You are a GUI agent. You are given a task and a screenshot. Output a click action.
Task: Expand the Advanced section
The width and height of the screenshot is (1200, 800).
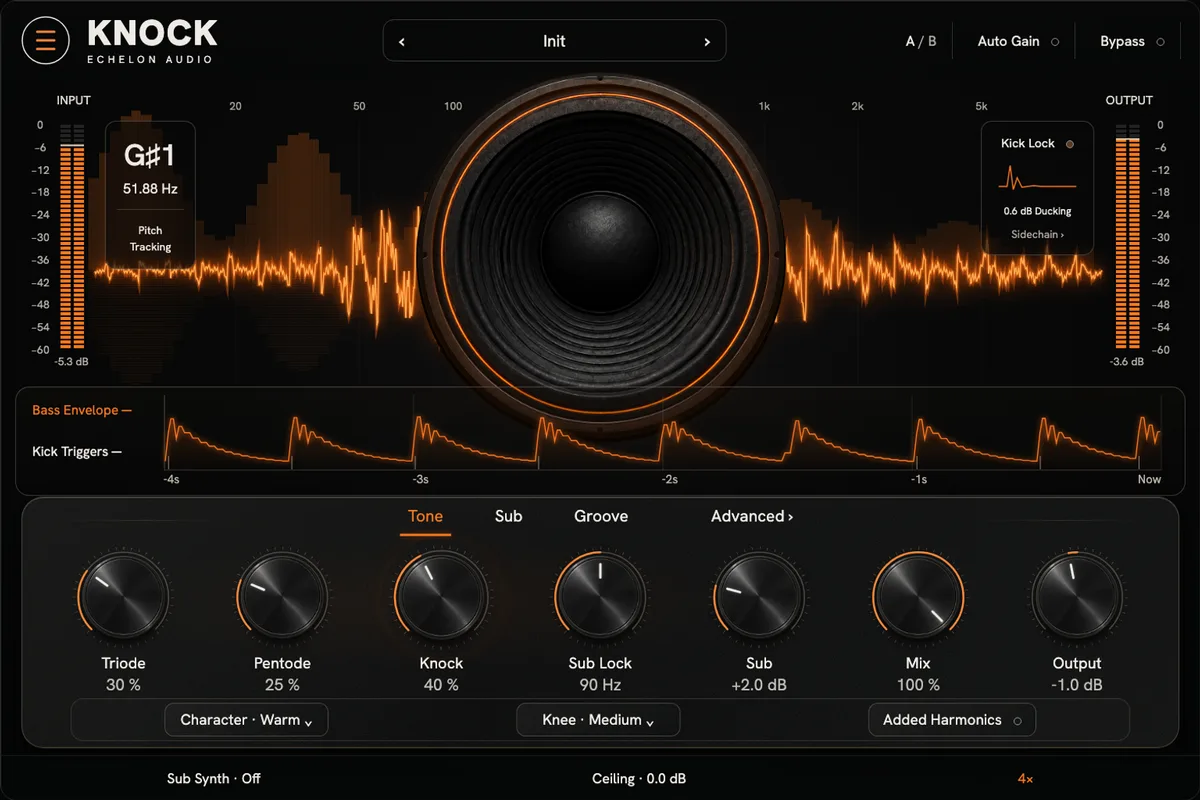coord(752,517)
